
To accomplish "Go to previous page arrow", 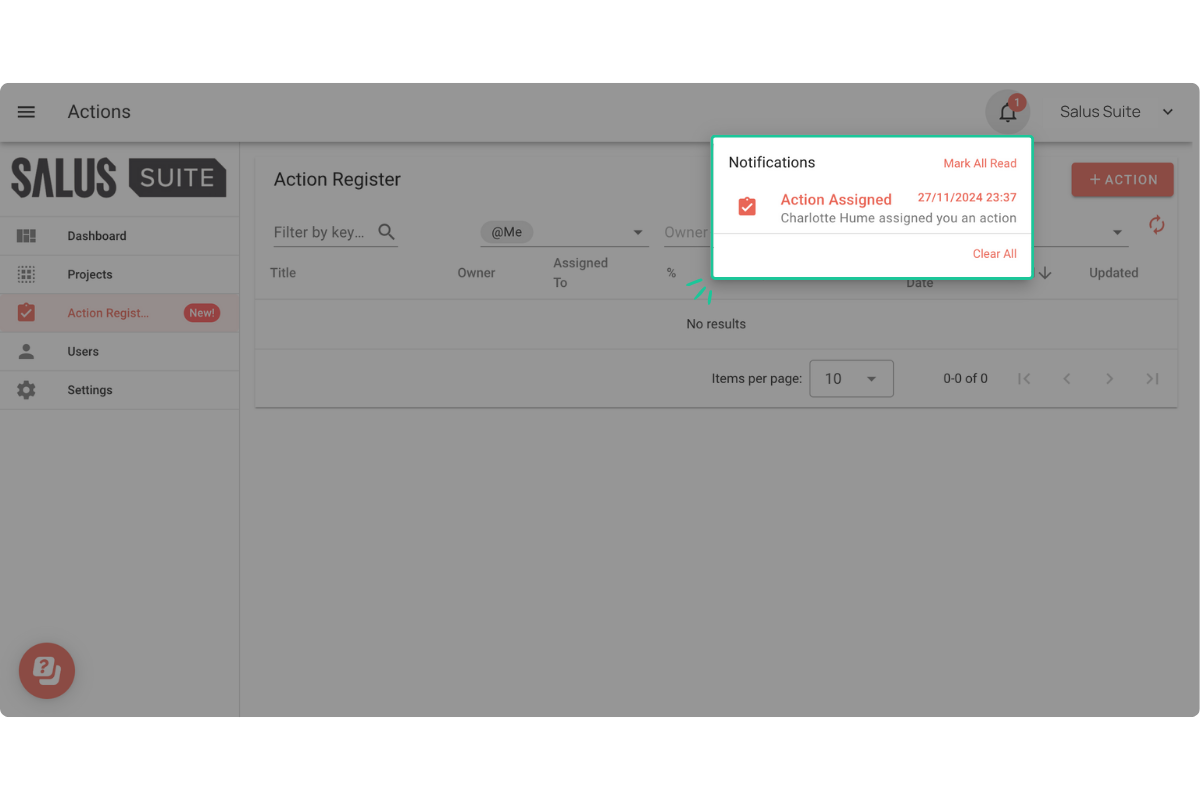I will coord(1066,379).
